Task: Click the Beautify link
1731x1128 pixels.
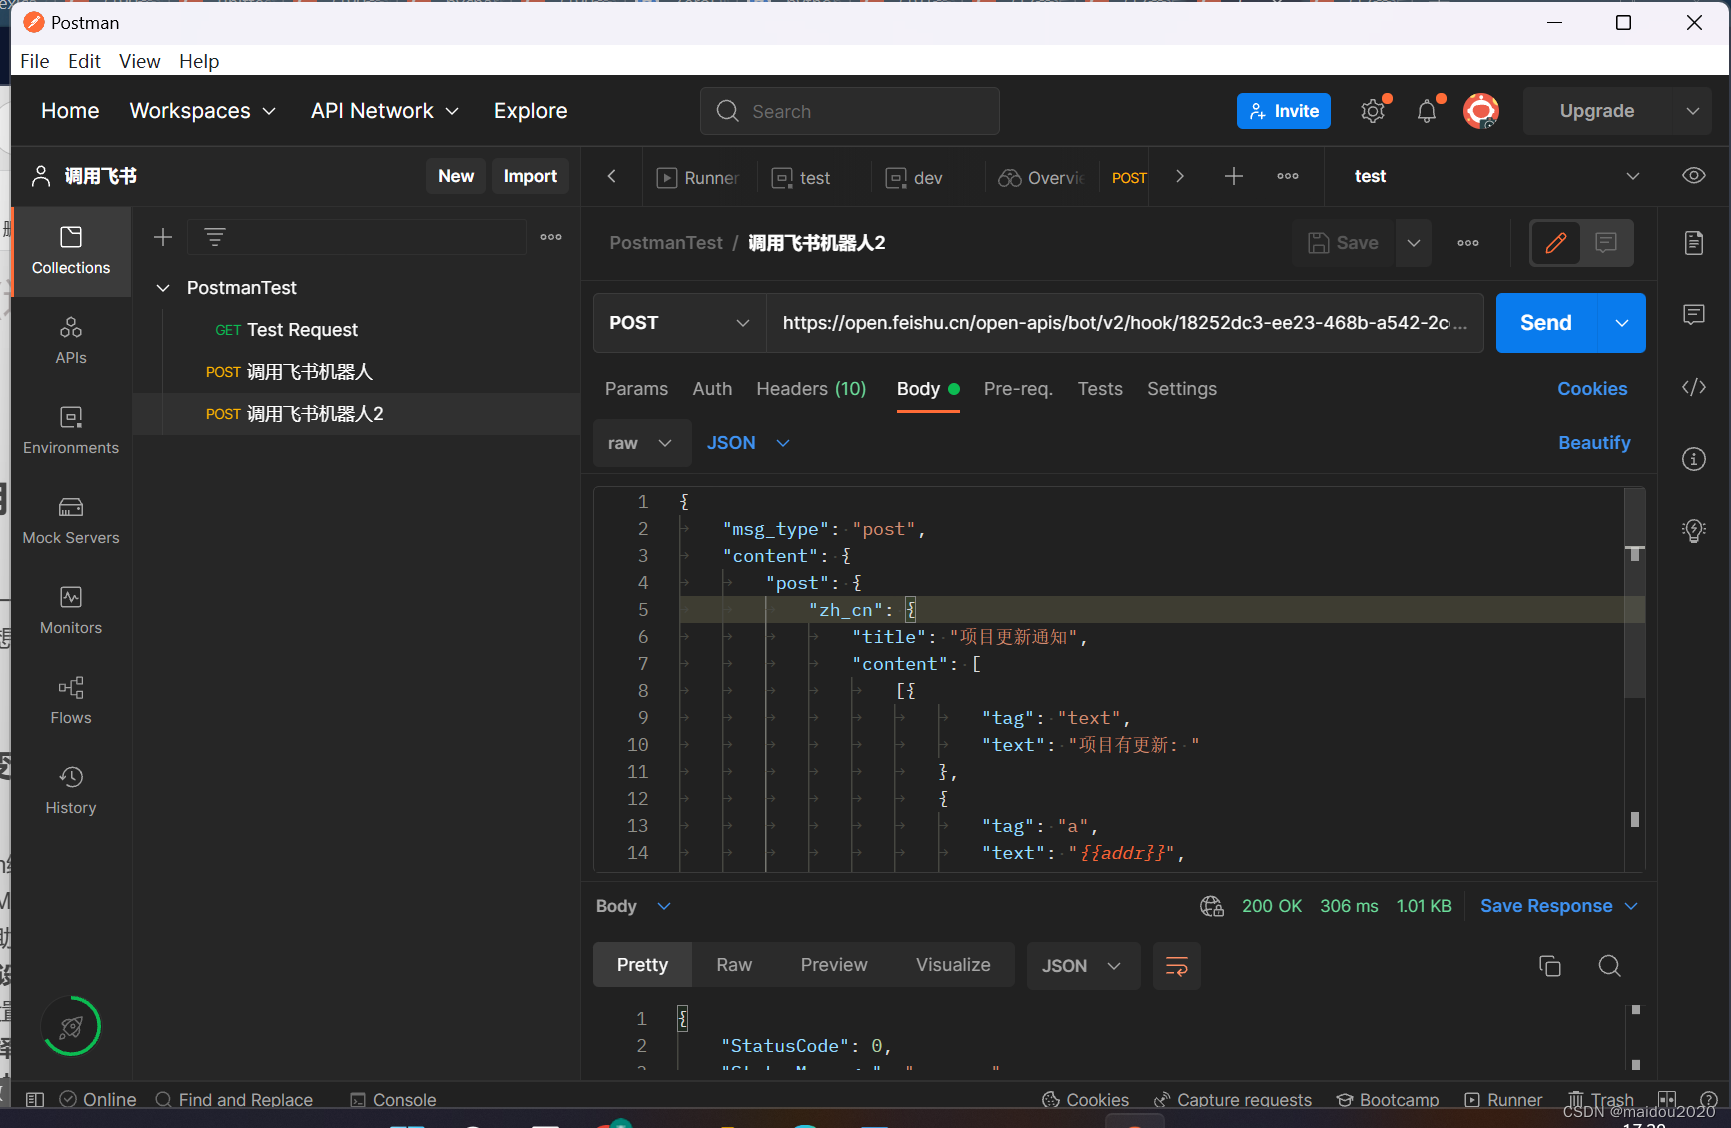Action: (x=1594, y=443)
